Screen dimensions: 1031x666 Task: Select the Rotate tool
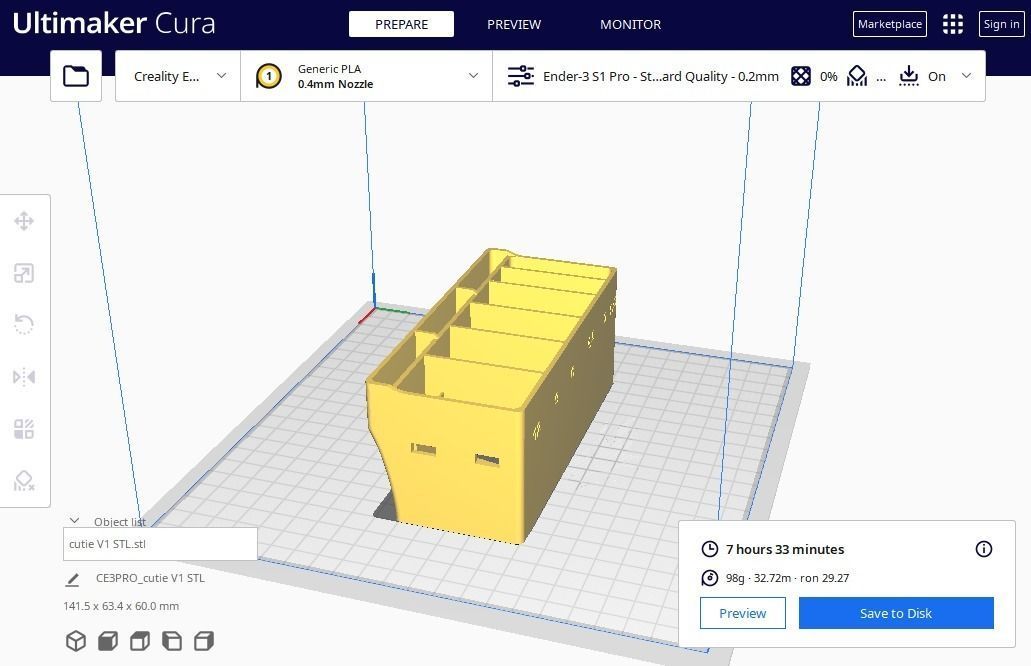[x=24, y=324]
